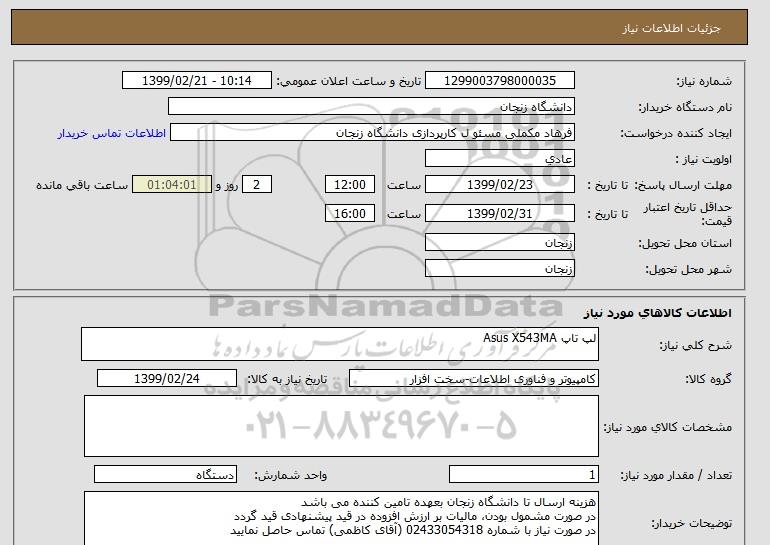Click the price validity date 1399/02/31
The width and height of the screenshot is (770, 545).
499,214
